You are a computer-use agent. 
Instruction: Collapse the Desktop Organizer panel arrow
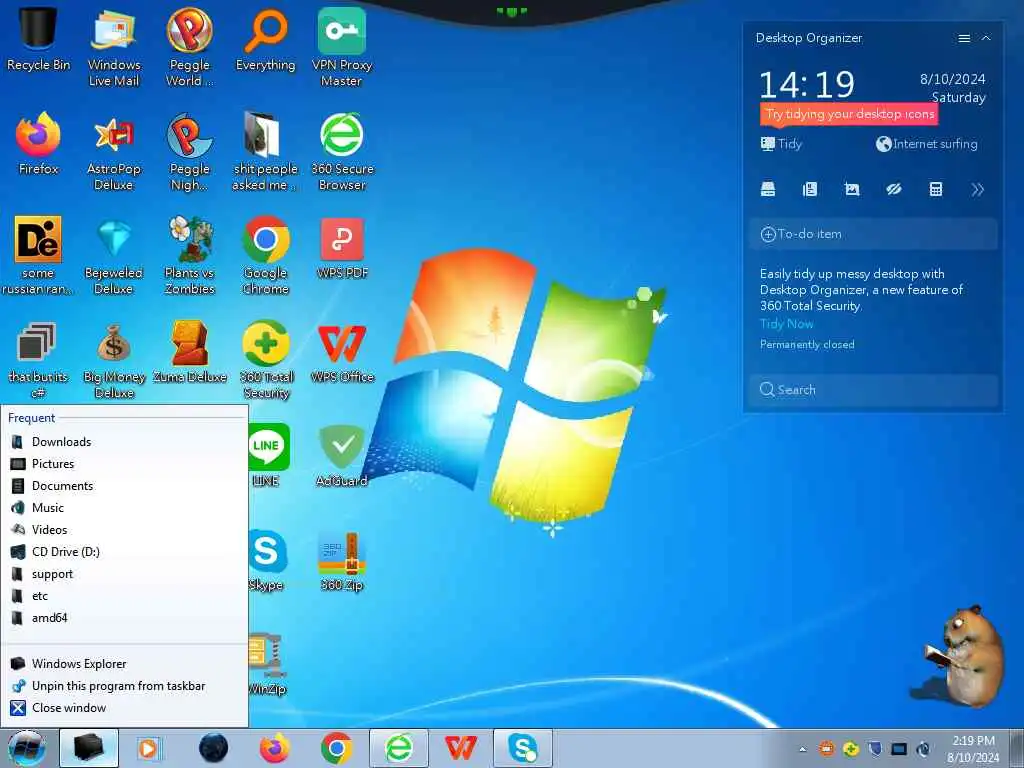tap(986, 38)
